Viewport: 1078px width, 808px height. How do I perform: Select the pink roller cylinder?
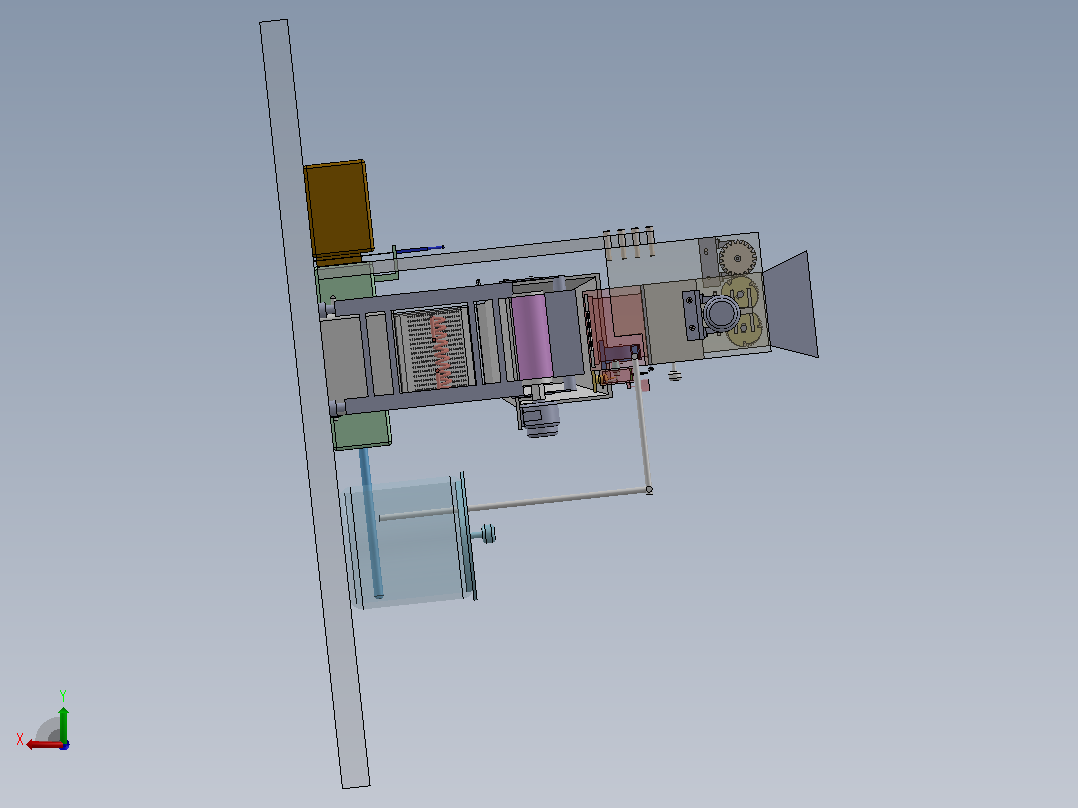tap(531, 336)
